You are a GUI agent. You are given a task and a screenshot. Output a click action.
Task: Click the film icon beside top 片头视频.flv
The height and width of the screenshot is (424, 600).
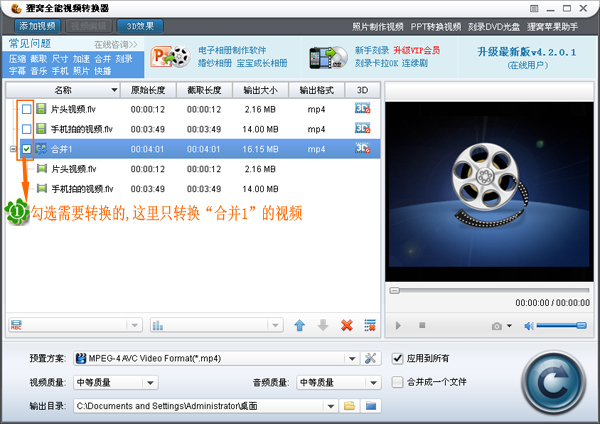click(x=41, y=109)
